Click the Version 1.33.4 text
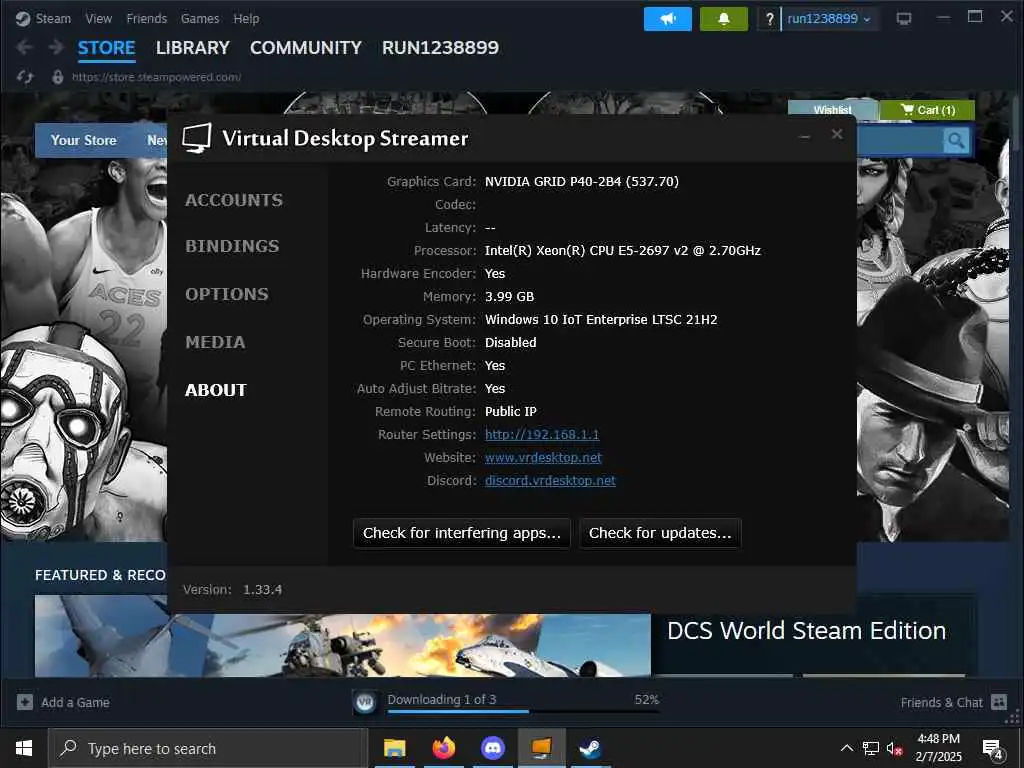This screenshot has height=768, width=1024. (x=232, y=590)
